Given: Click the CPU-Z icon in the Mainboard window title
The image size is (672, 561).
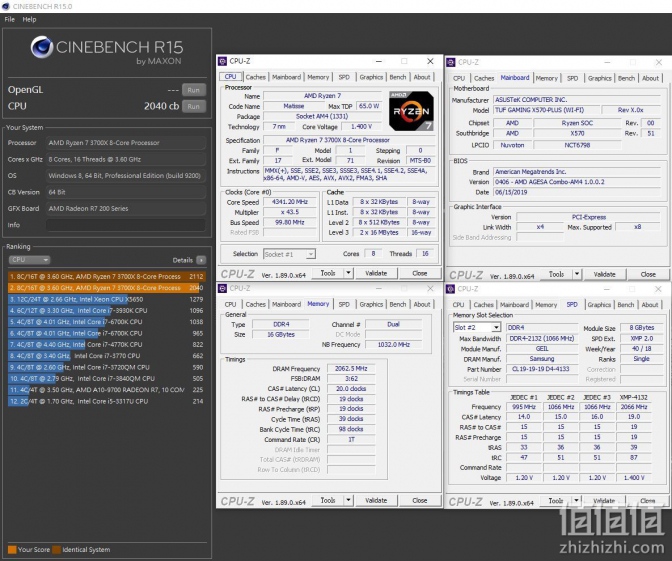Looking at the screenshot, I should pyautogui.click(x=450, y=62).
